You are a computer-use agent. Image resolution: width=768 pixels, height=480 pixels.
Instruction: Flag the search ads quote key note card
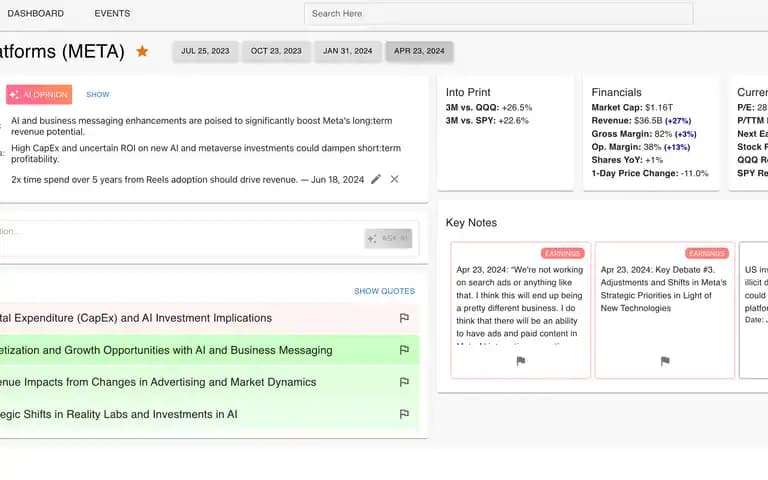[521, 361]
